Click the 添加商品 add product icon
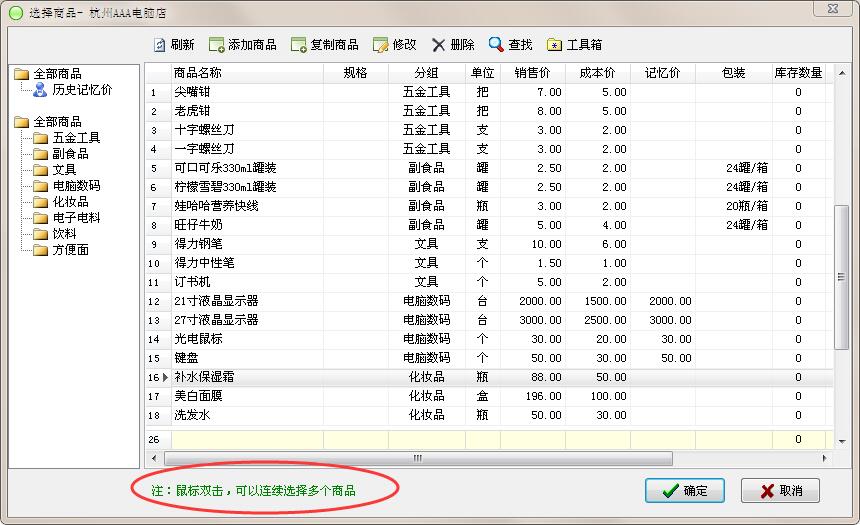This screenshot has height=525, width=860. (x=217, y=45)
